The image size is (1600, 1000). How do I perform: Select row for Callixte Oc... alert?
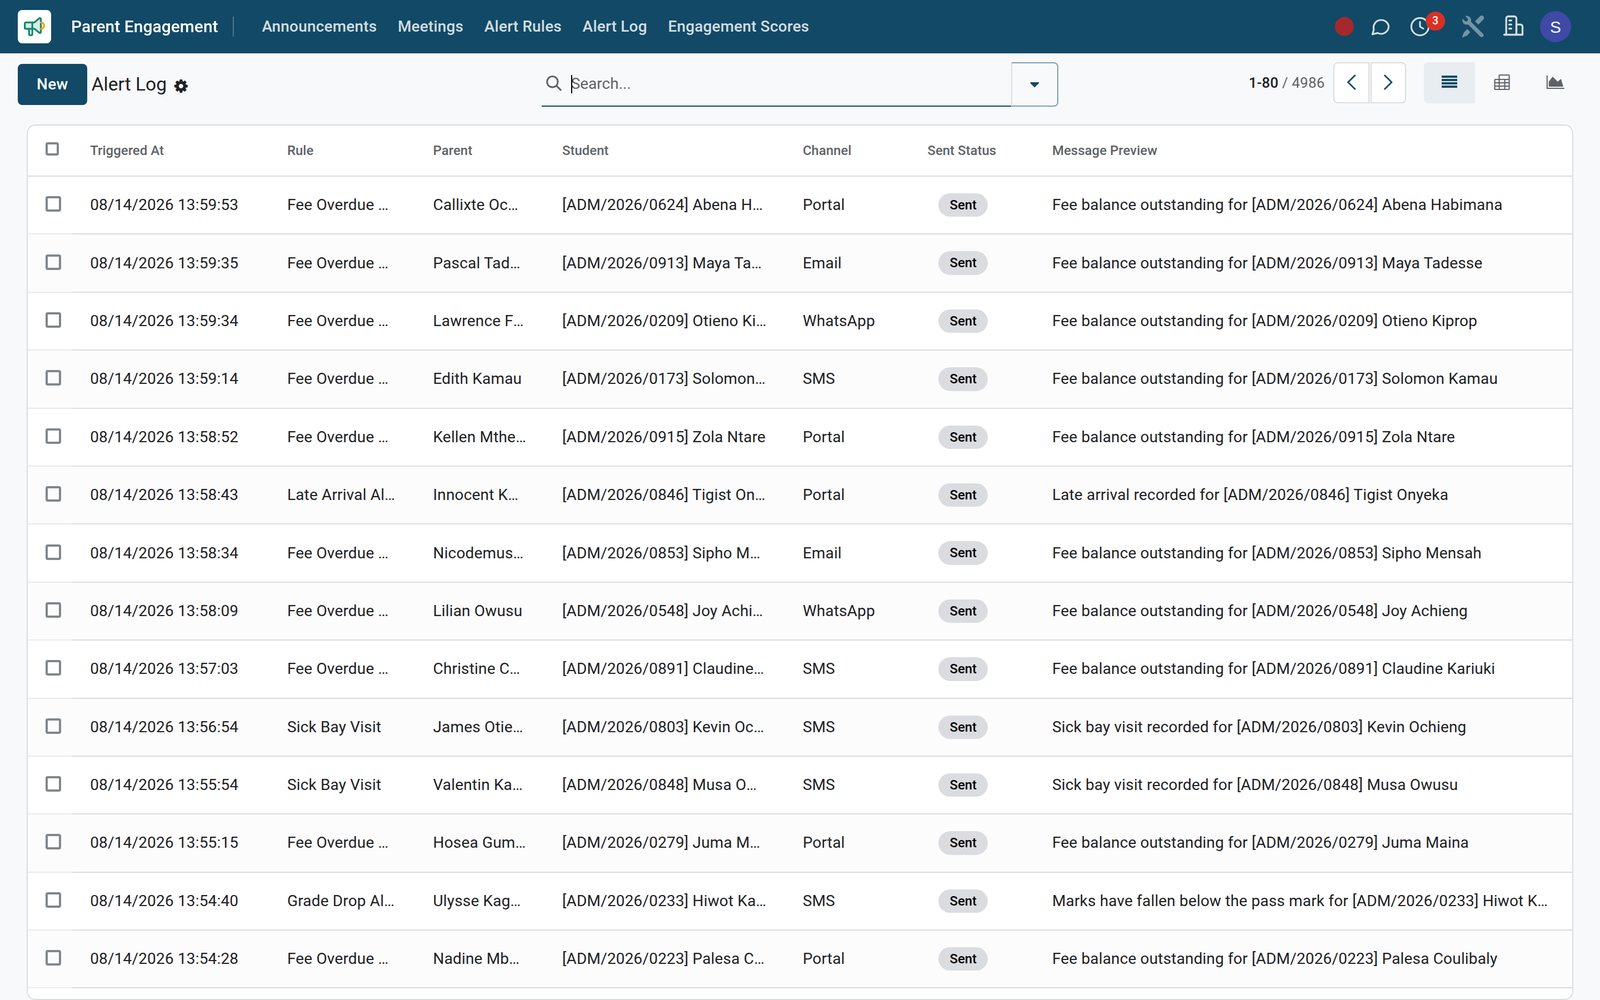tap(53, 204)
